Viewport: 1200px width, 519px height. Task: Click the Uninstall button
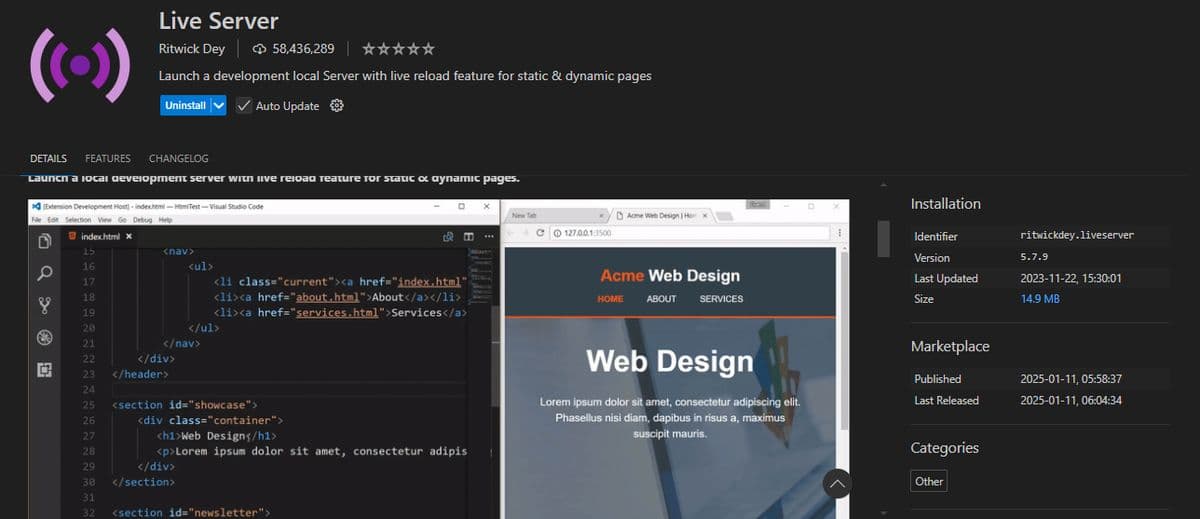[x=185, y=106]
